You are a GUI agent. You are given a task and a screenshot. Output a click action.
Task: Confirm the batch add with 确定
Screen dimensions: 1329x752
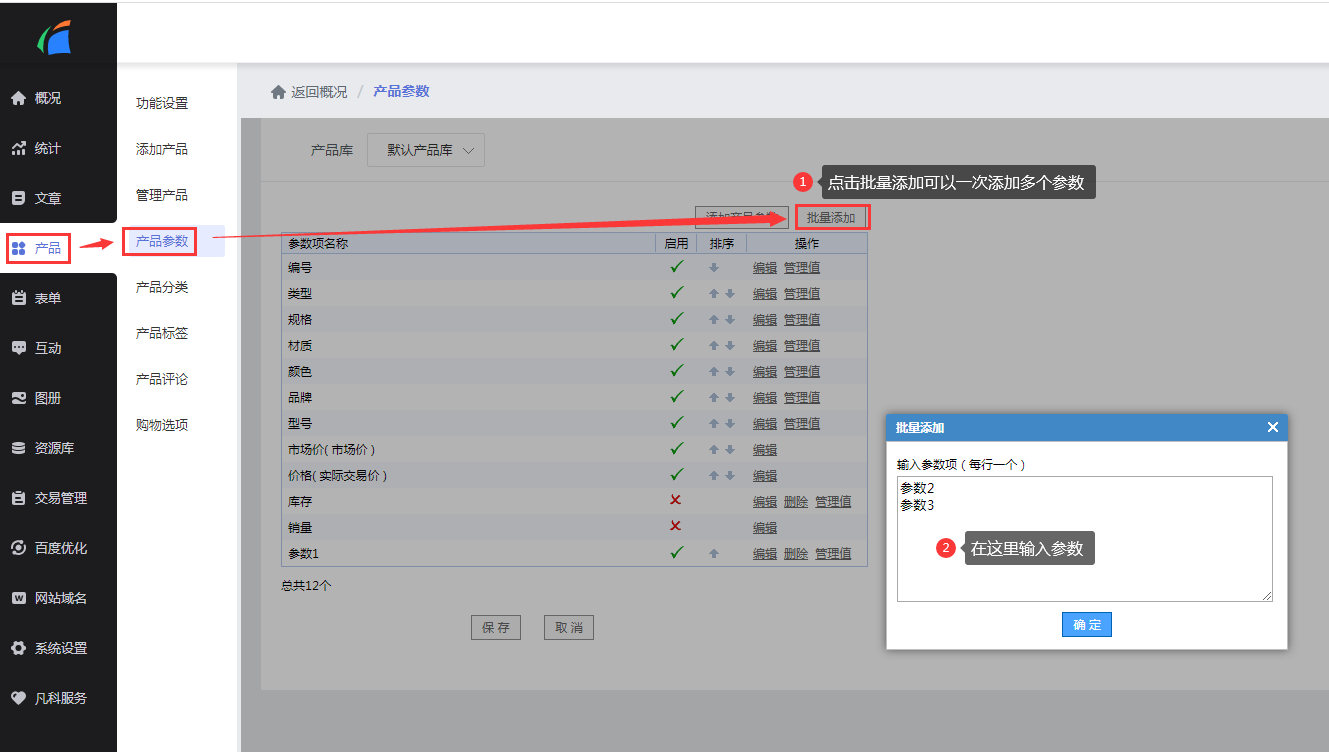pos(1087,625)
